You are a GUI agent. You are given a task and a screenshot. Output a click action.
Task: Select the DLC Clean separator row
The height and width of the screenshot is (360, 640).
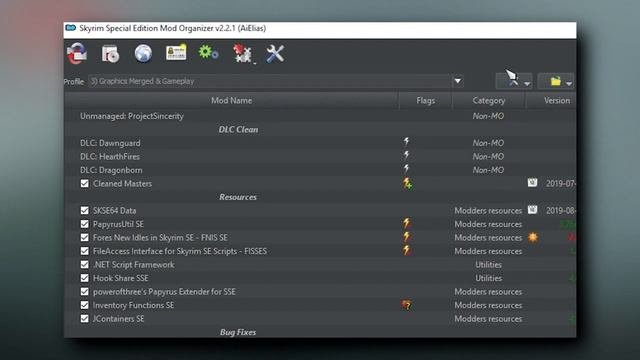pos(320,129)
